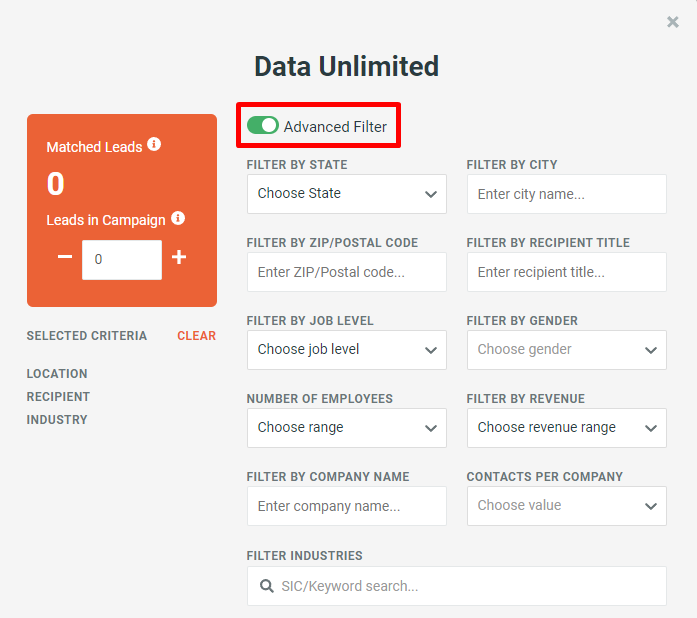Click the Matched Leads info icon
Viewport: 697px width, 618px height.
click(x=154, y=144)
